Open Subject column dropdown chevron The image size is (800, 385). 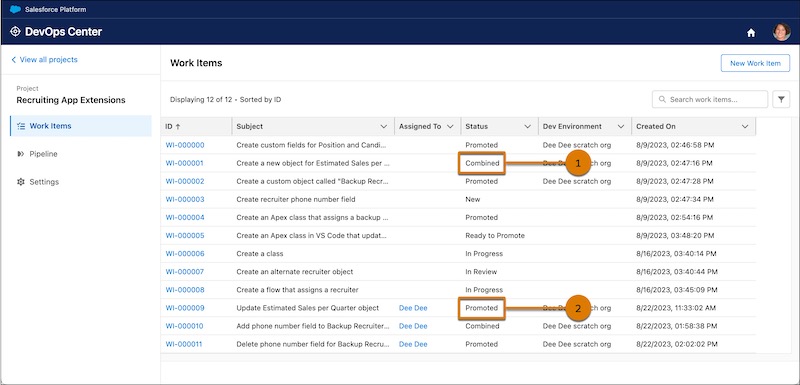[x=384, y=126]
